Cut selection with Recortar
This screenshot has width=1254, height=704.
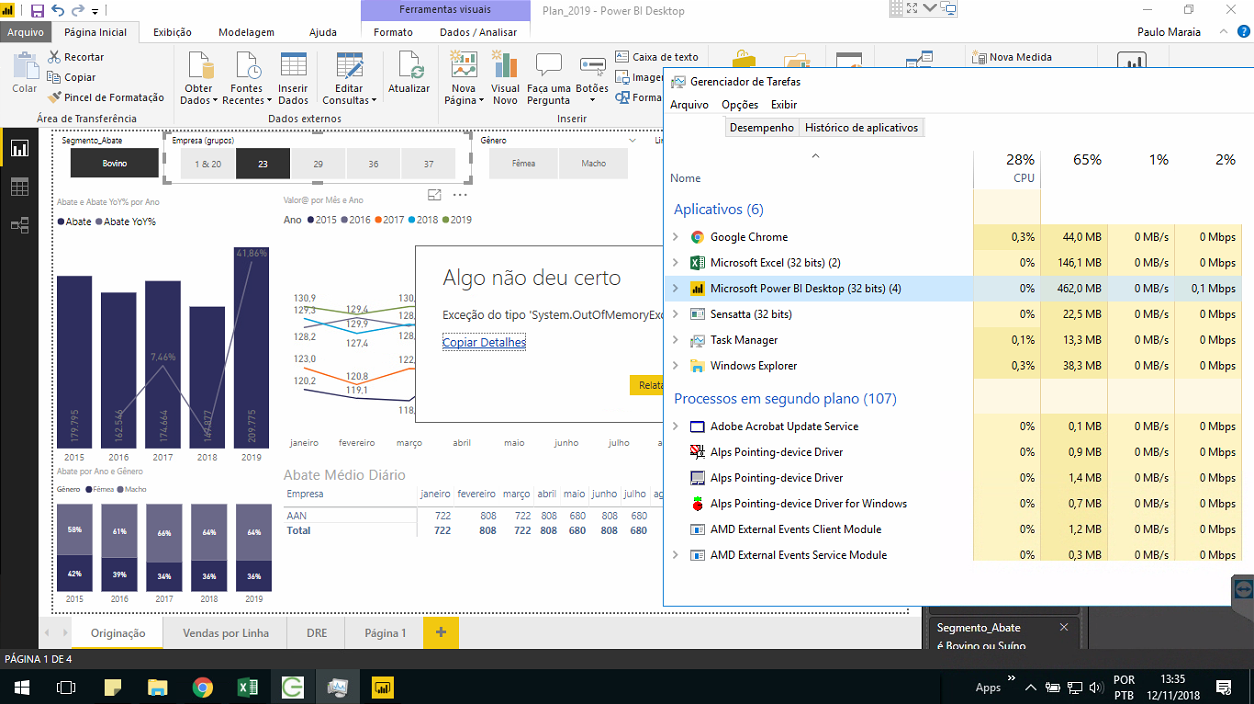point(75,57)
